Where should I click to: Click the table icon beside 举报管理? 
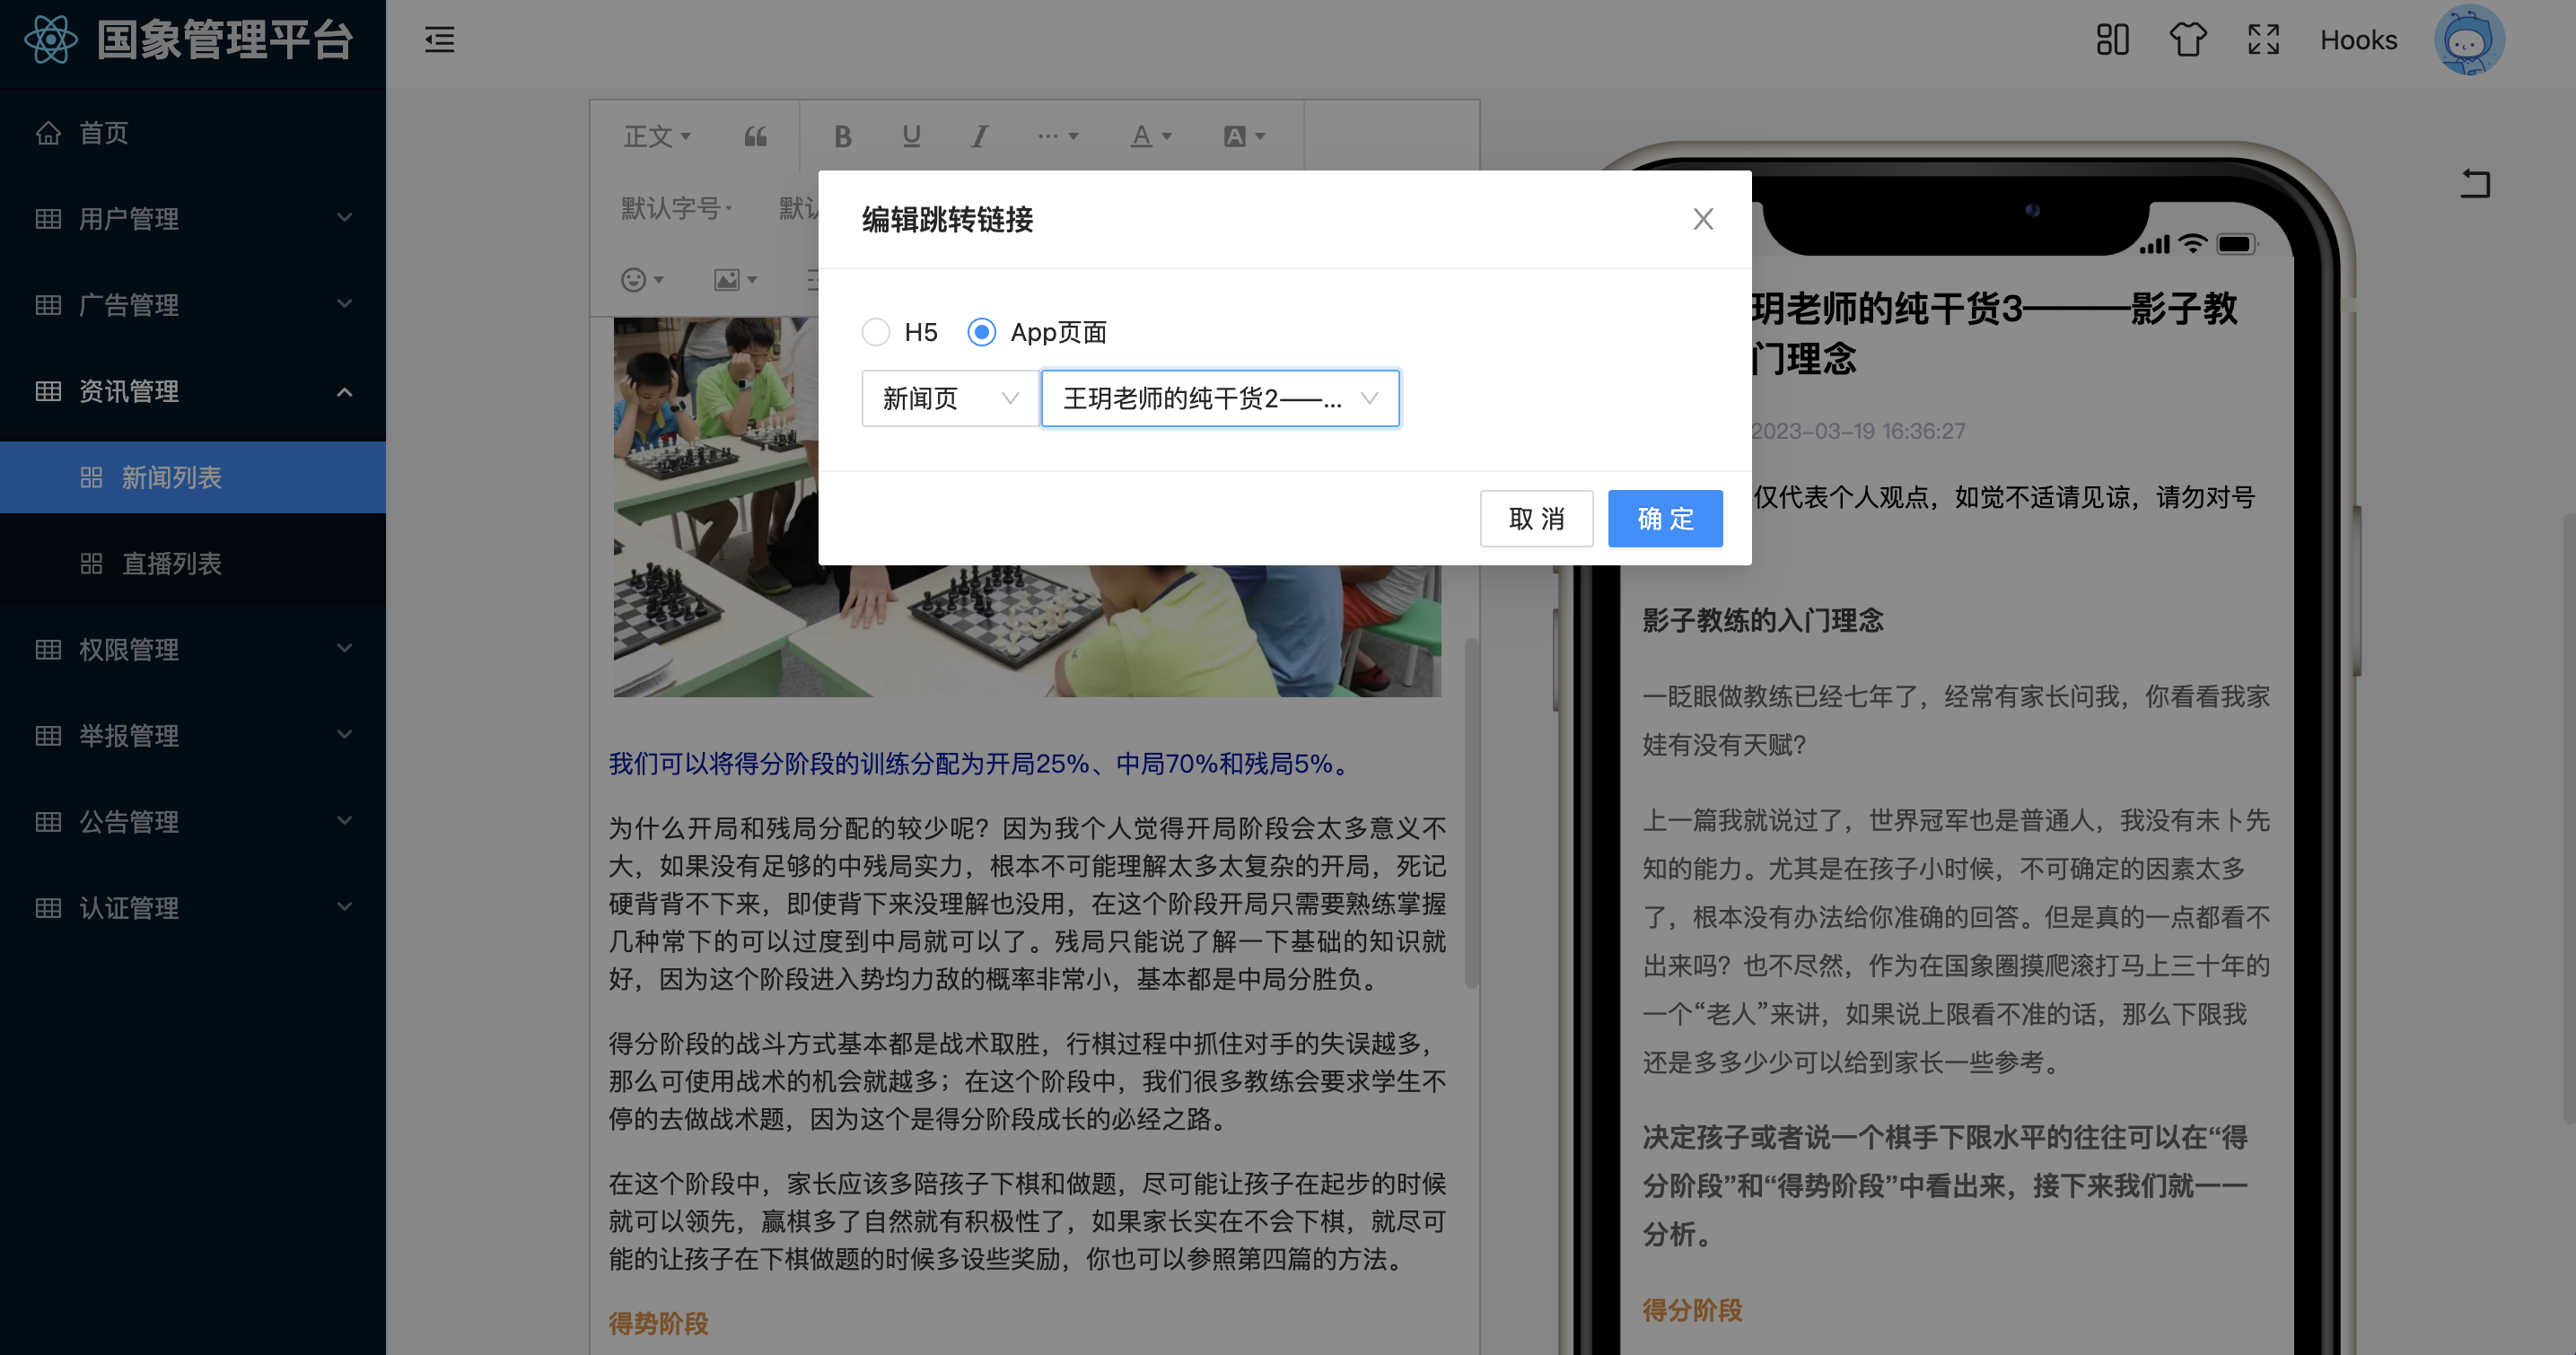coord(48,735)
